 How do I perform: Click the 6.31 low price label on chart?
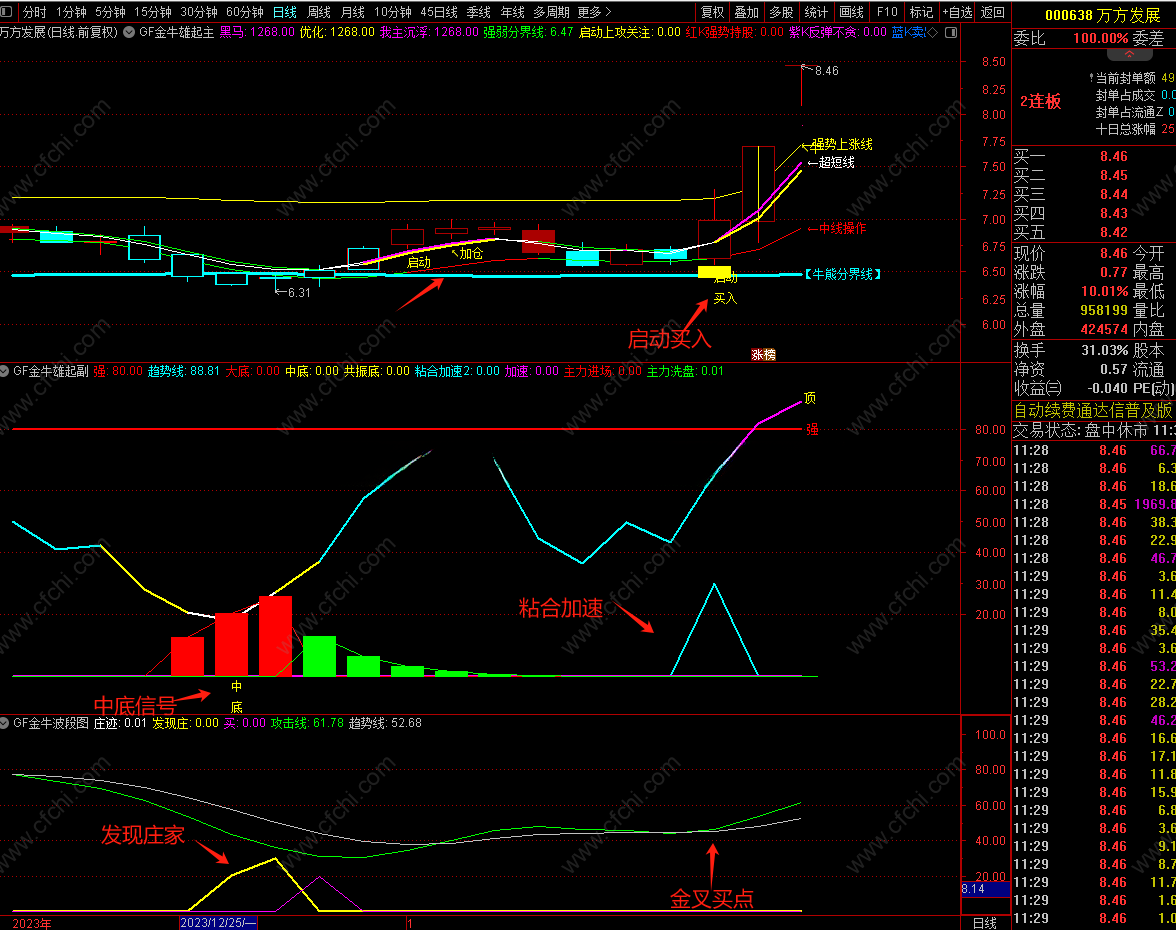tap(299, 292)
